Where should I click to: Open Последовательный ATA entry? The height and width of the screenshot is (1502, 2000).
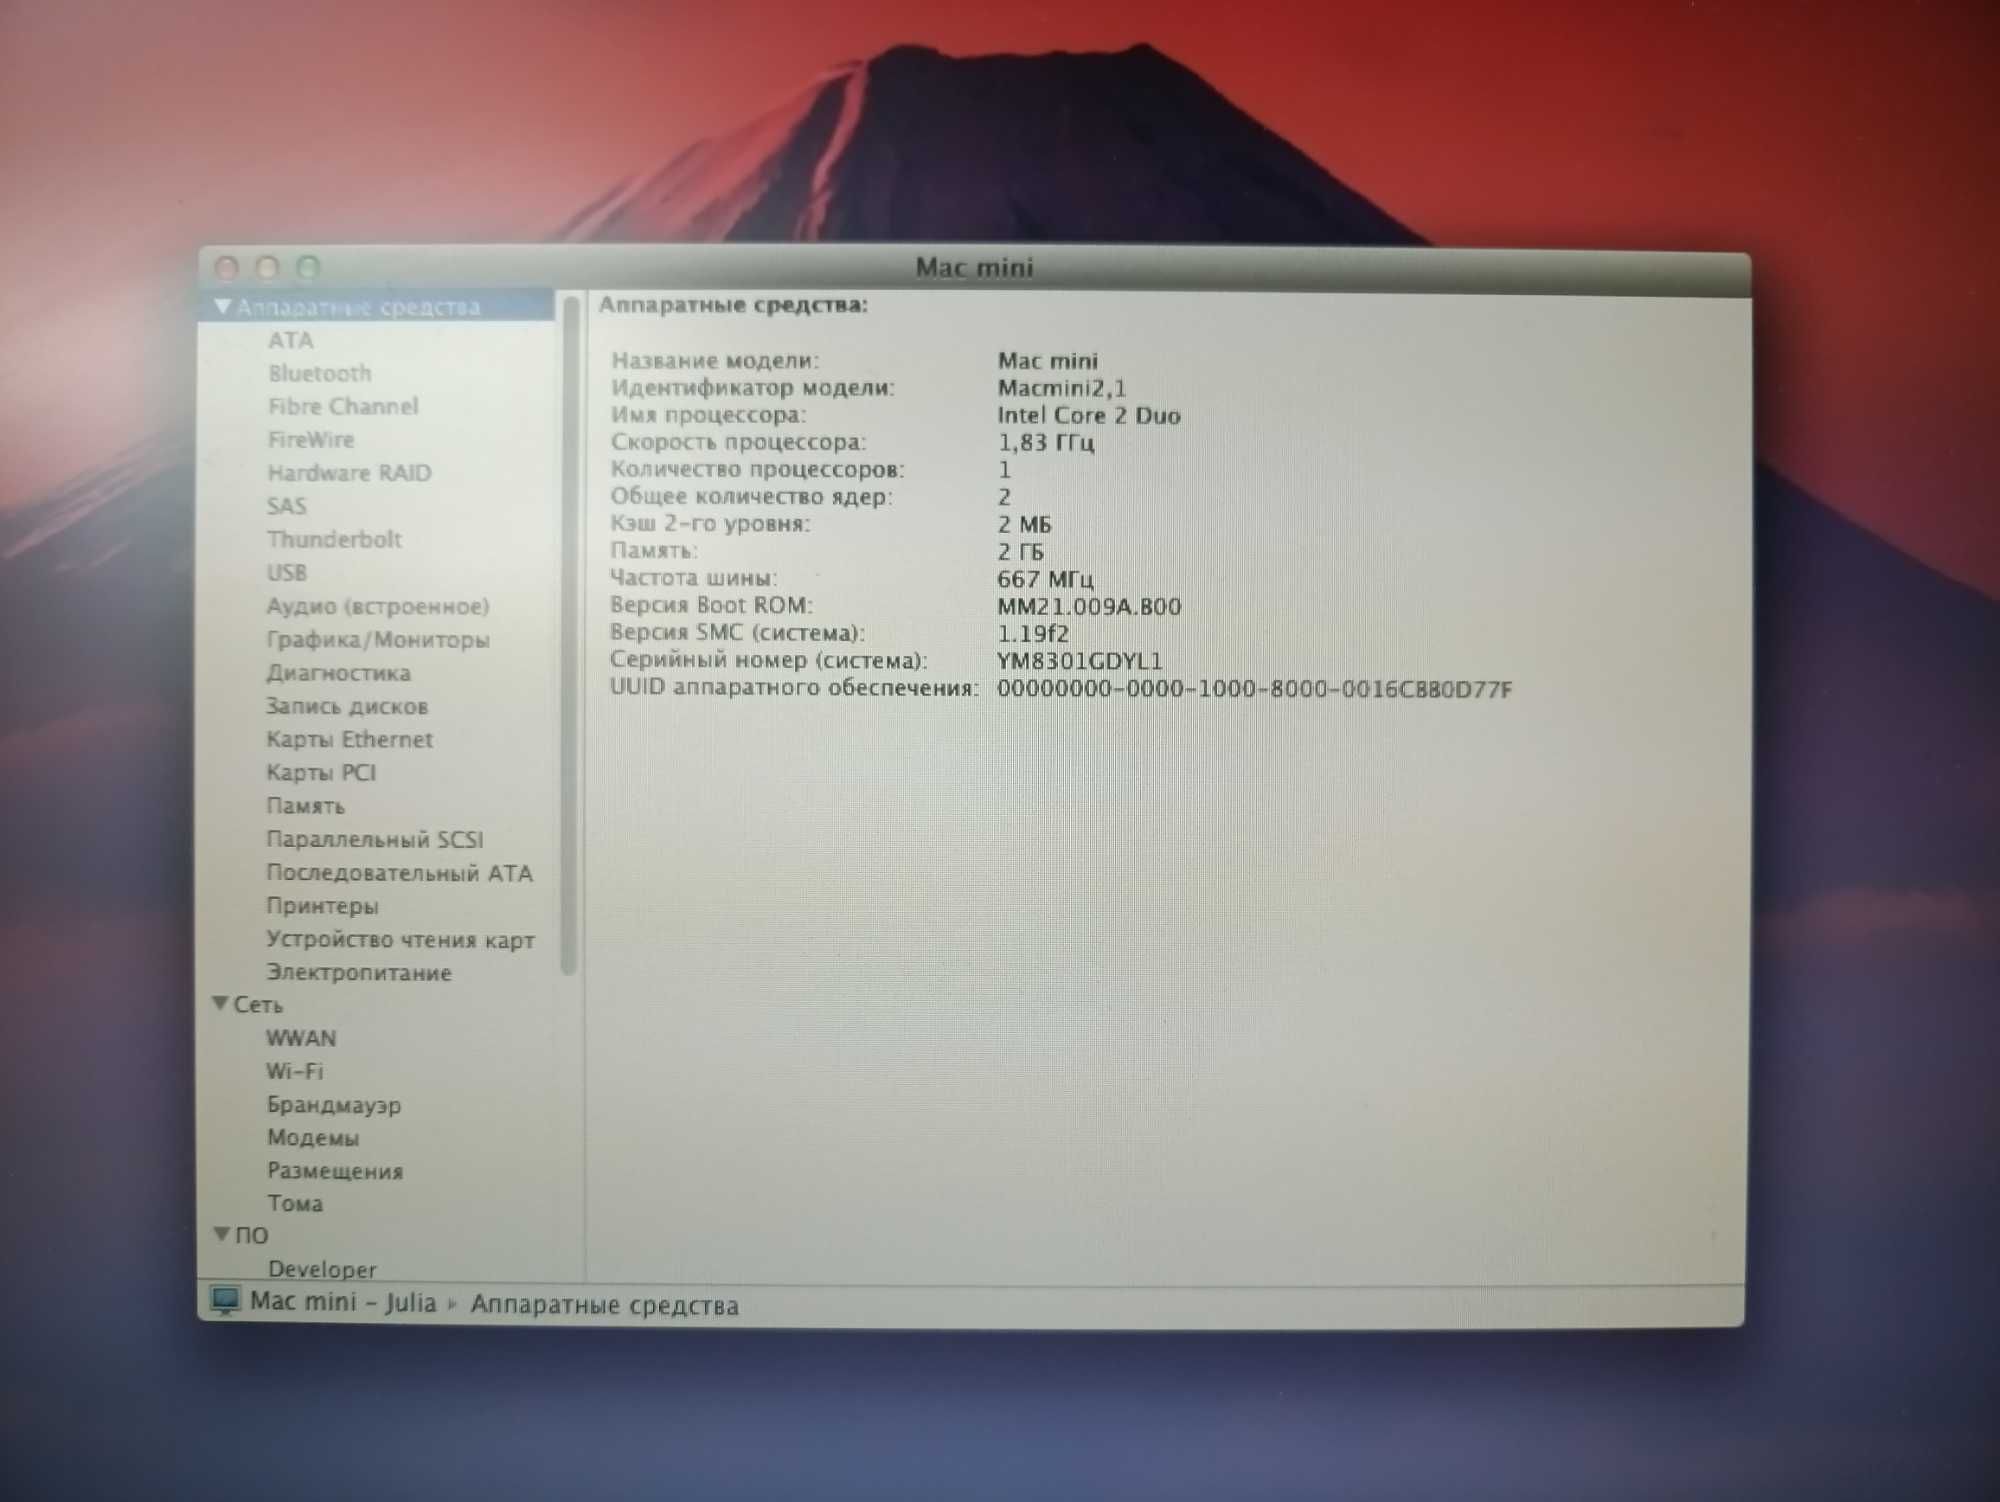click(399, 873)
